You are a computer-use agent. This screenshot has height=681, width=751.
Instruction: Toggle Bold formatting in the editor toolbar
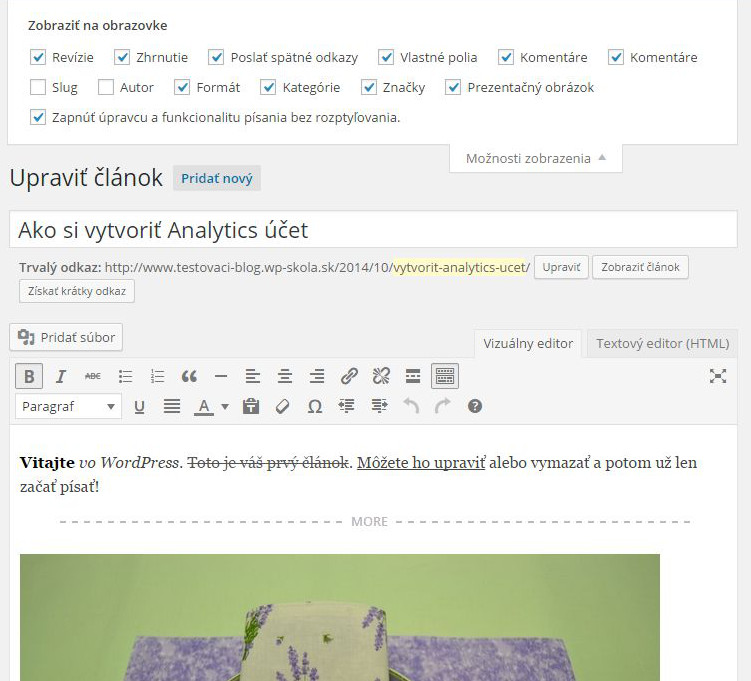(29, 376)
